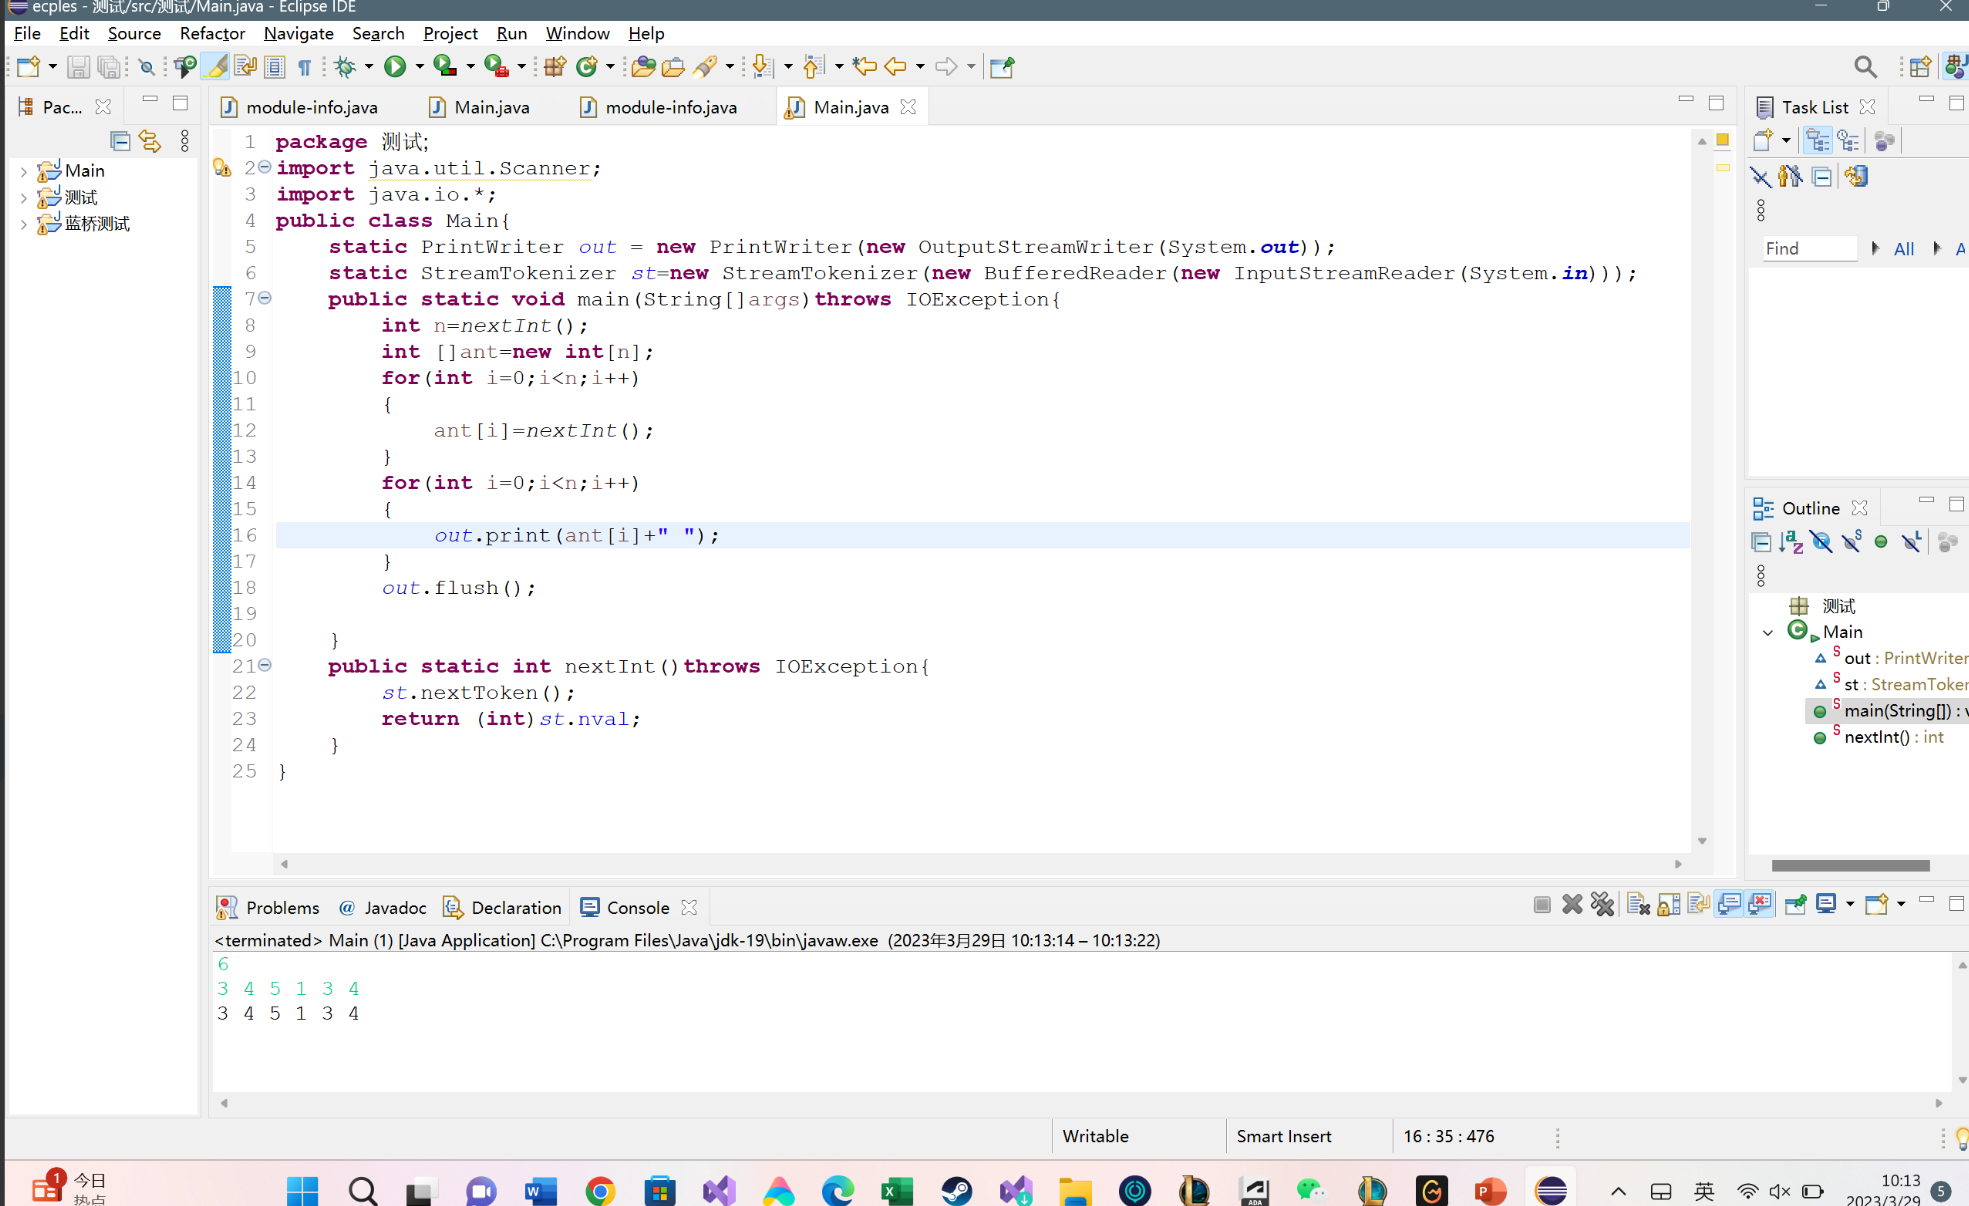Viewport: 1969px width, 1206px height.
Task: Click the Debug bug icon
Action: (345, 67)
